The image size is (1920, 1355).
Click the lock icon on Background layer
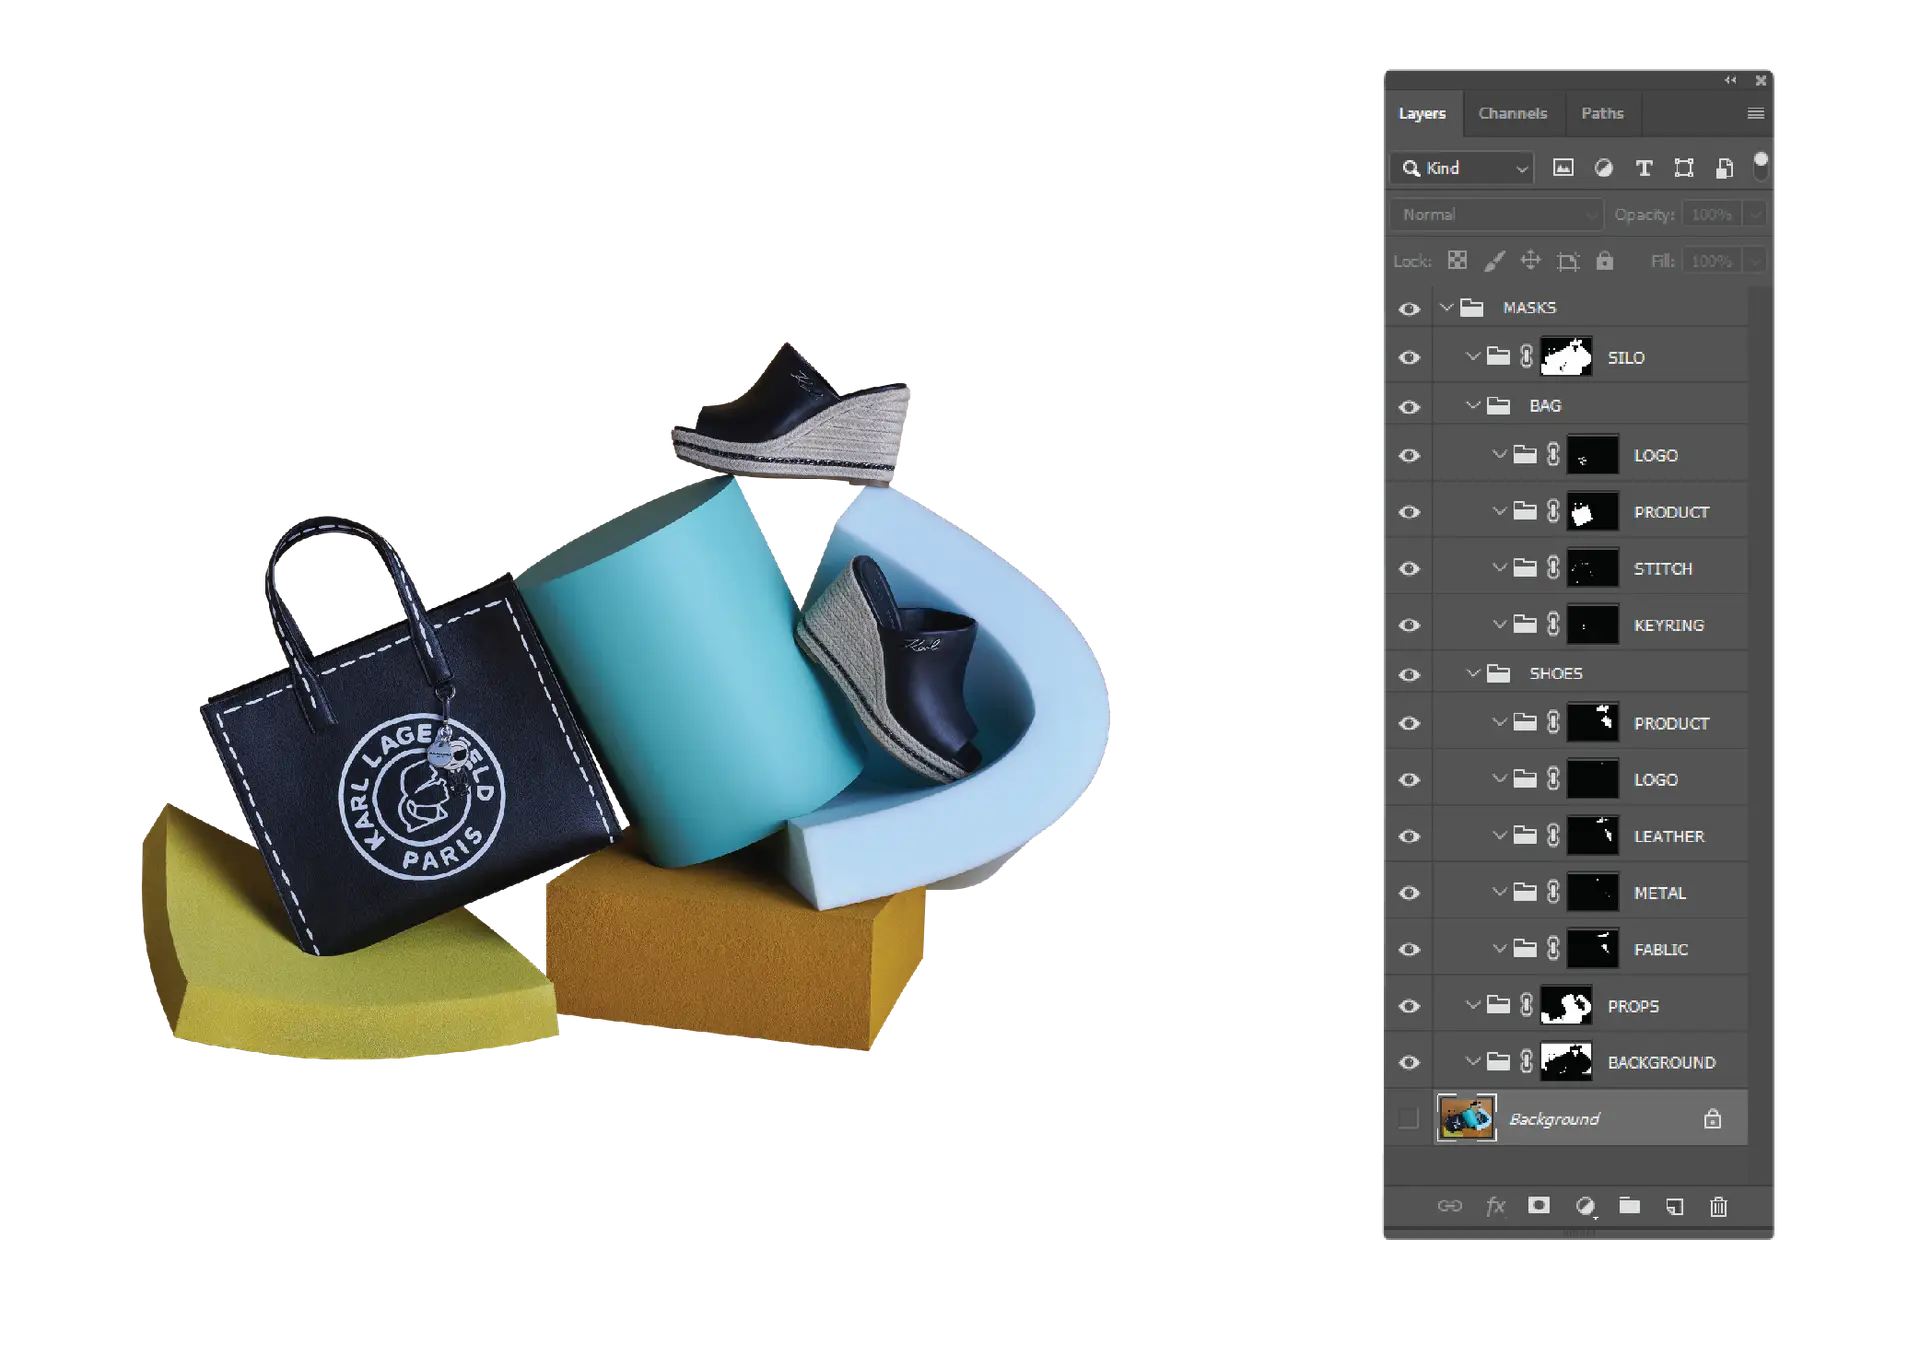click(x=1712, y=1119)
